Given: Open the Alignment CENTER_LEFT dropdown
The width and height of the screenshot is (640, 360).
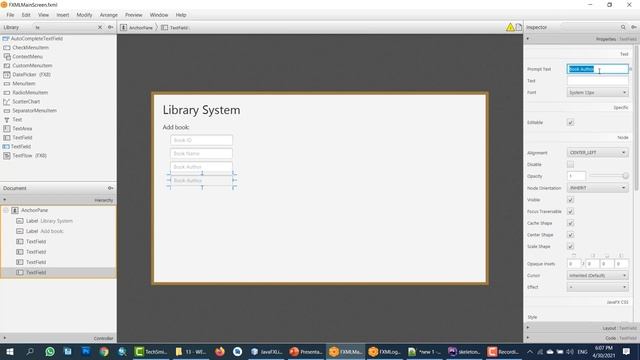Looking at the screenshot, I should click(598, 153).
